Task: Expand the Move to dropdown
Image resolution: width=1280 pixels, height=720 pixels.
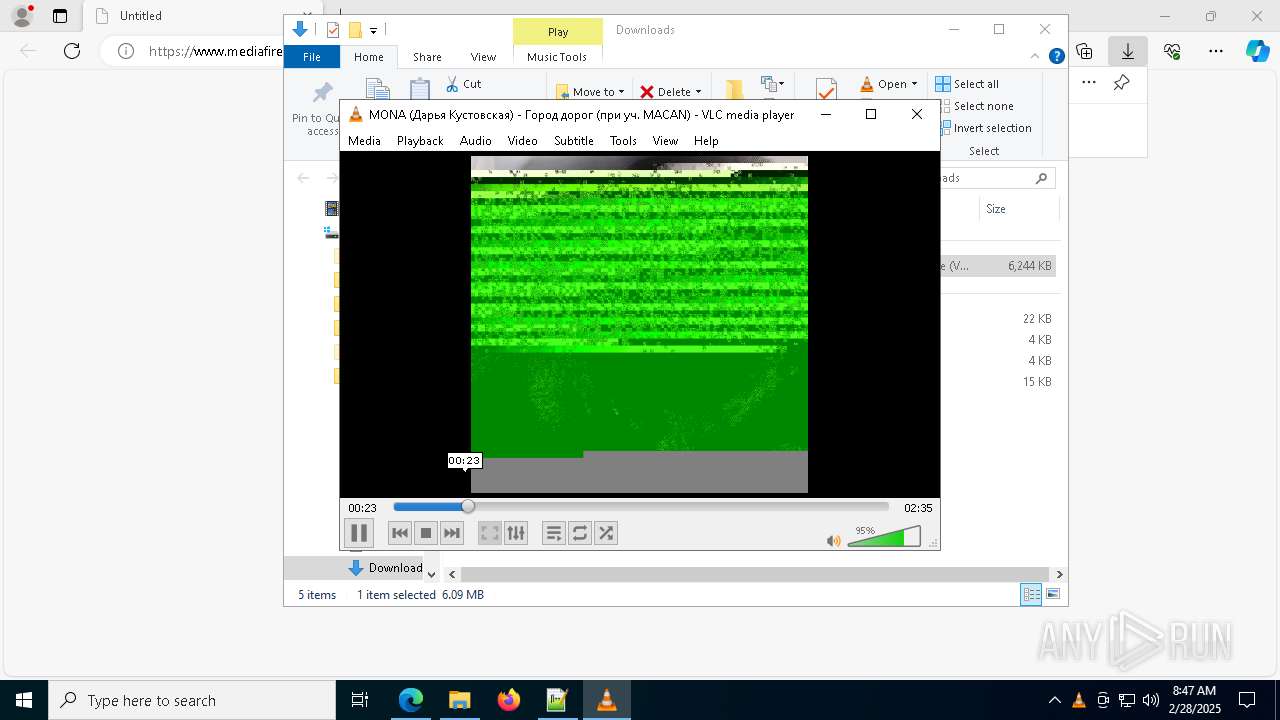Action: [621, 92]
